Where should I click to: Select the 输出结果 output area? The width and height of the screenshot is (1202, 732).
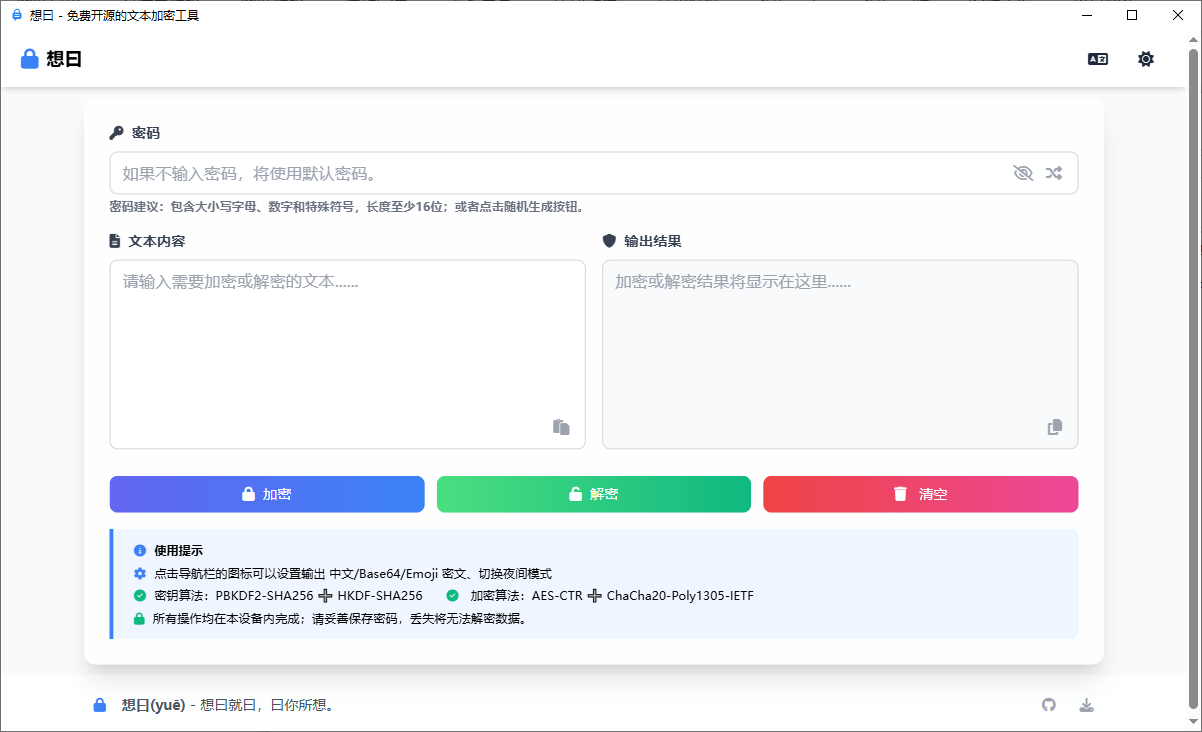click(840, 340)
